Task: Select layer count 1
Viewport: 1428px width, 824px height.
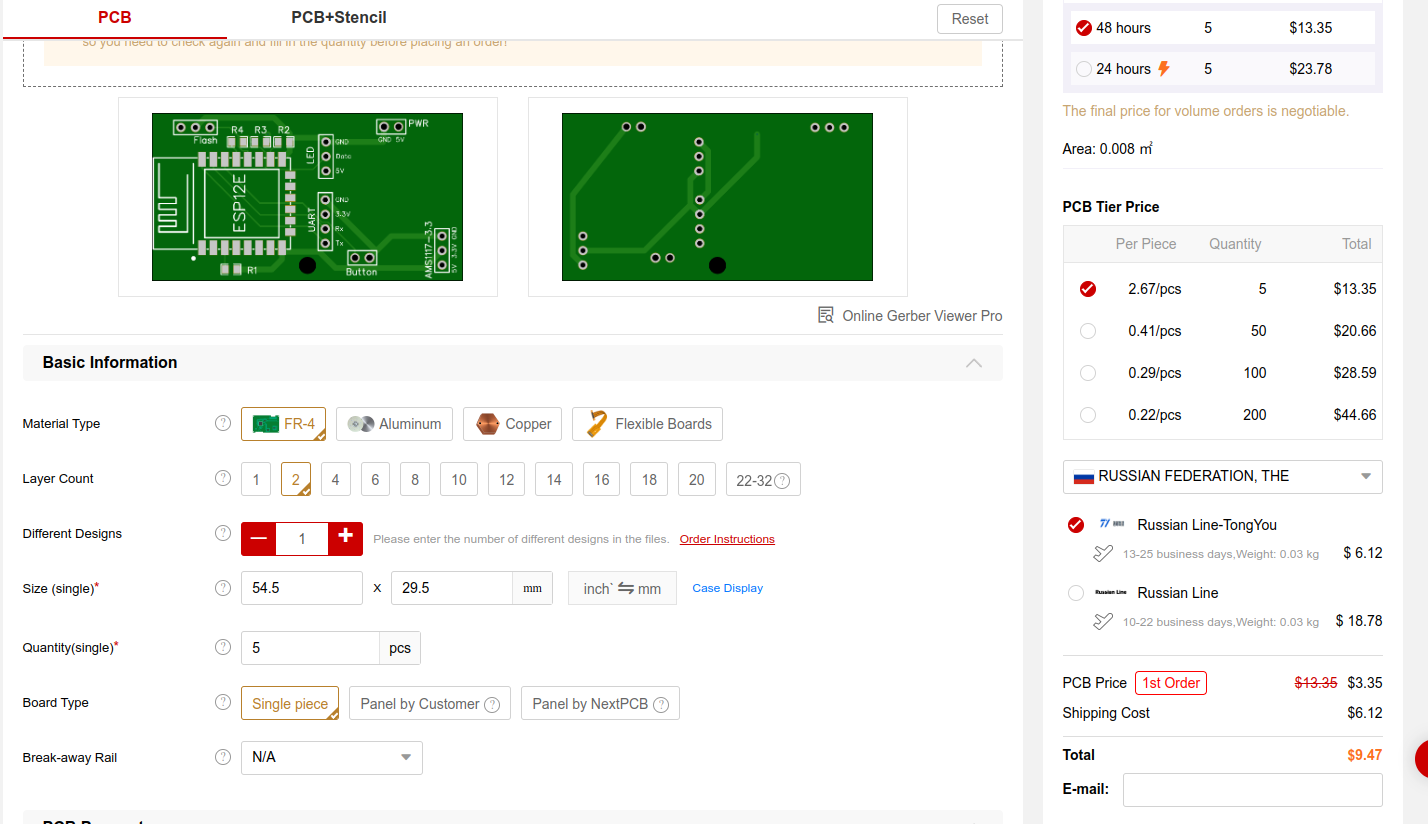Action: 256,479
